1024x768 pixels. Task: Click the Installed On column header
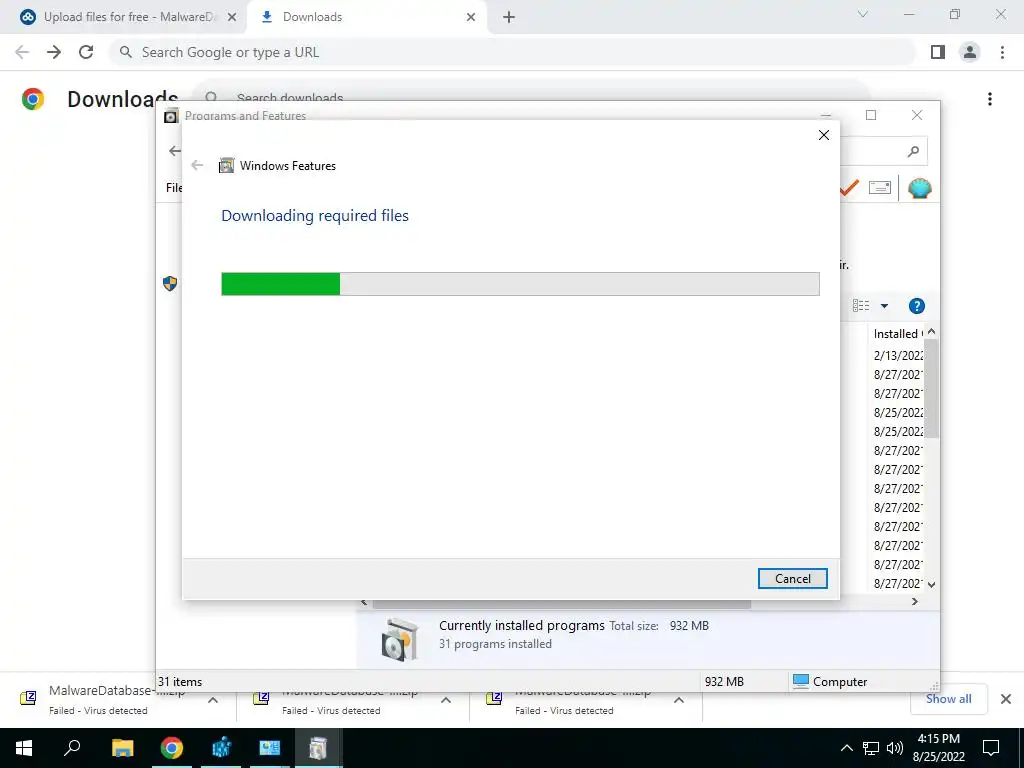[897, 334]
